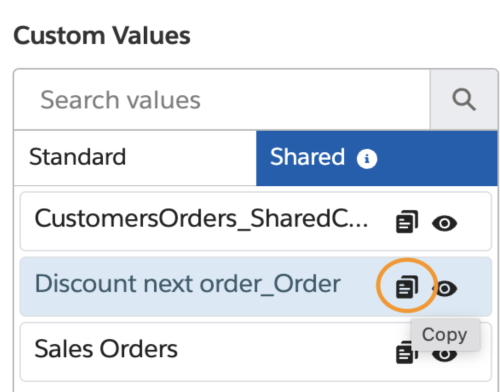Click empty space inside Sales Orders row
500x392 pixels.
coord(283,352)
